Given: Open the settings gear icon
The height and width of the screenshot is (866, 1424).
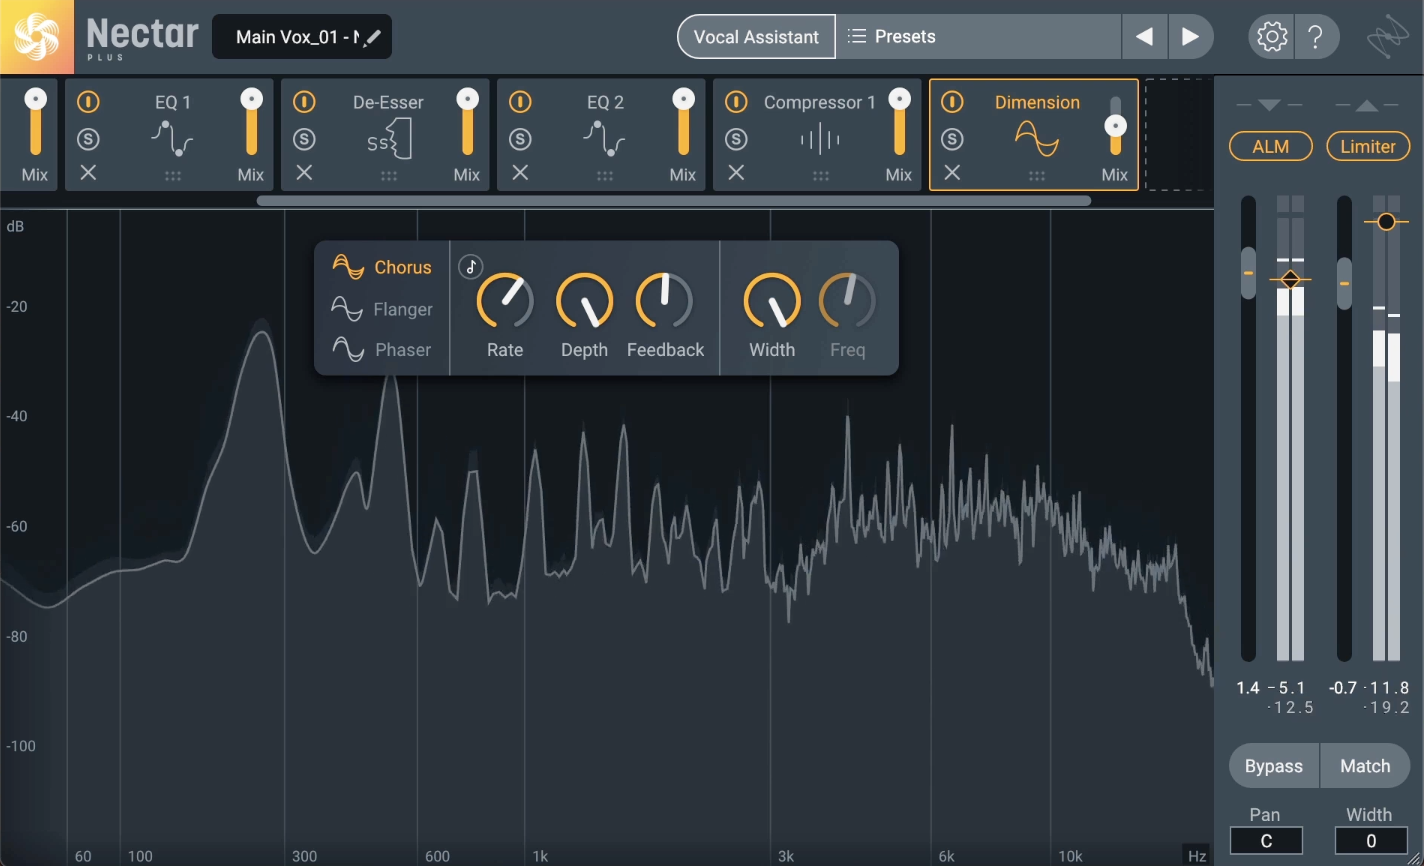Looking at the screenshot, I should click(1272, 37).
